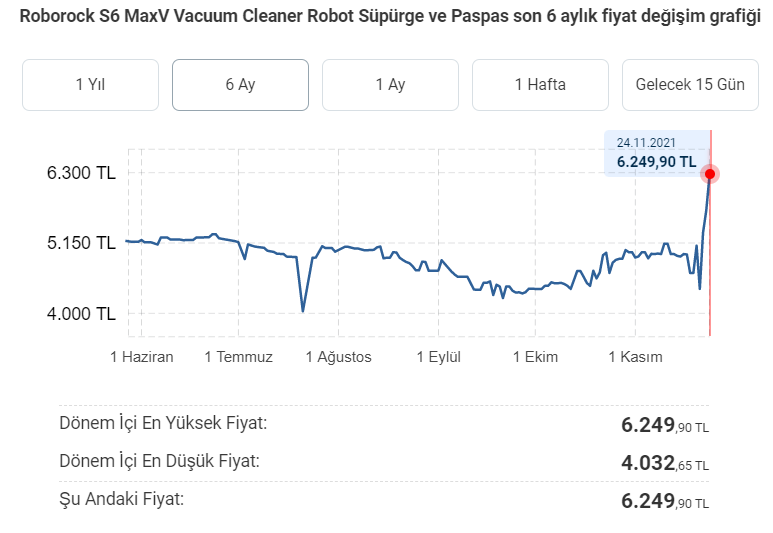Click the 1 Haziran date label
Viewport: 773px width, 533px height.
pyautogui.click(x=142, y=357)
